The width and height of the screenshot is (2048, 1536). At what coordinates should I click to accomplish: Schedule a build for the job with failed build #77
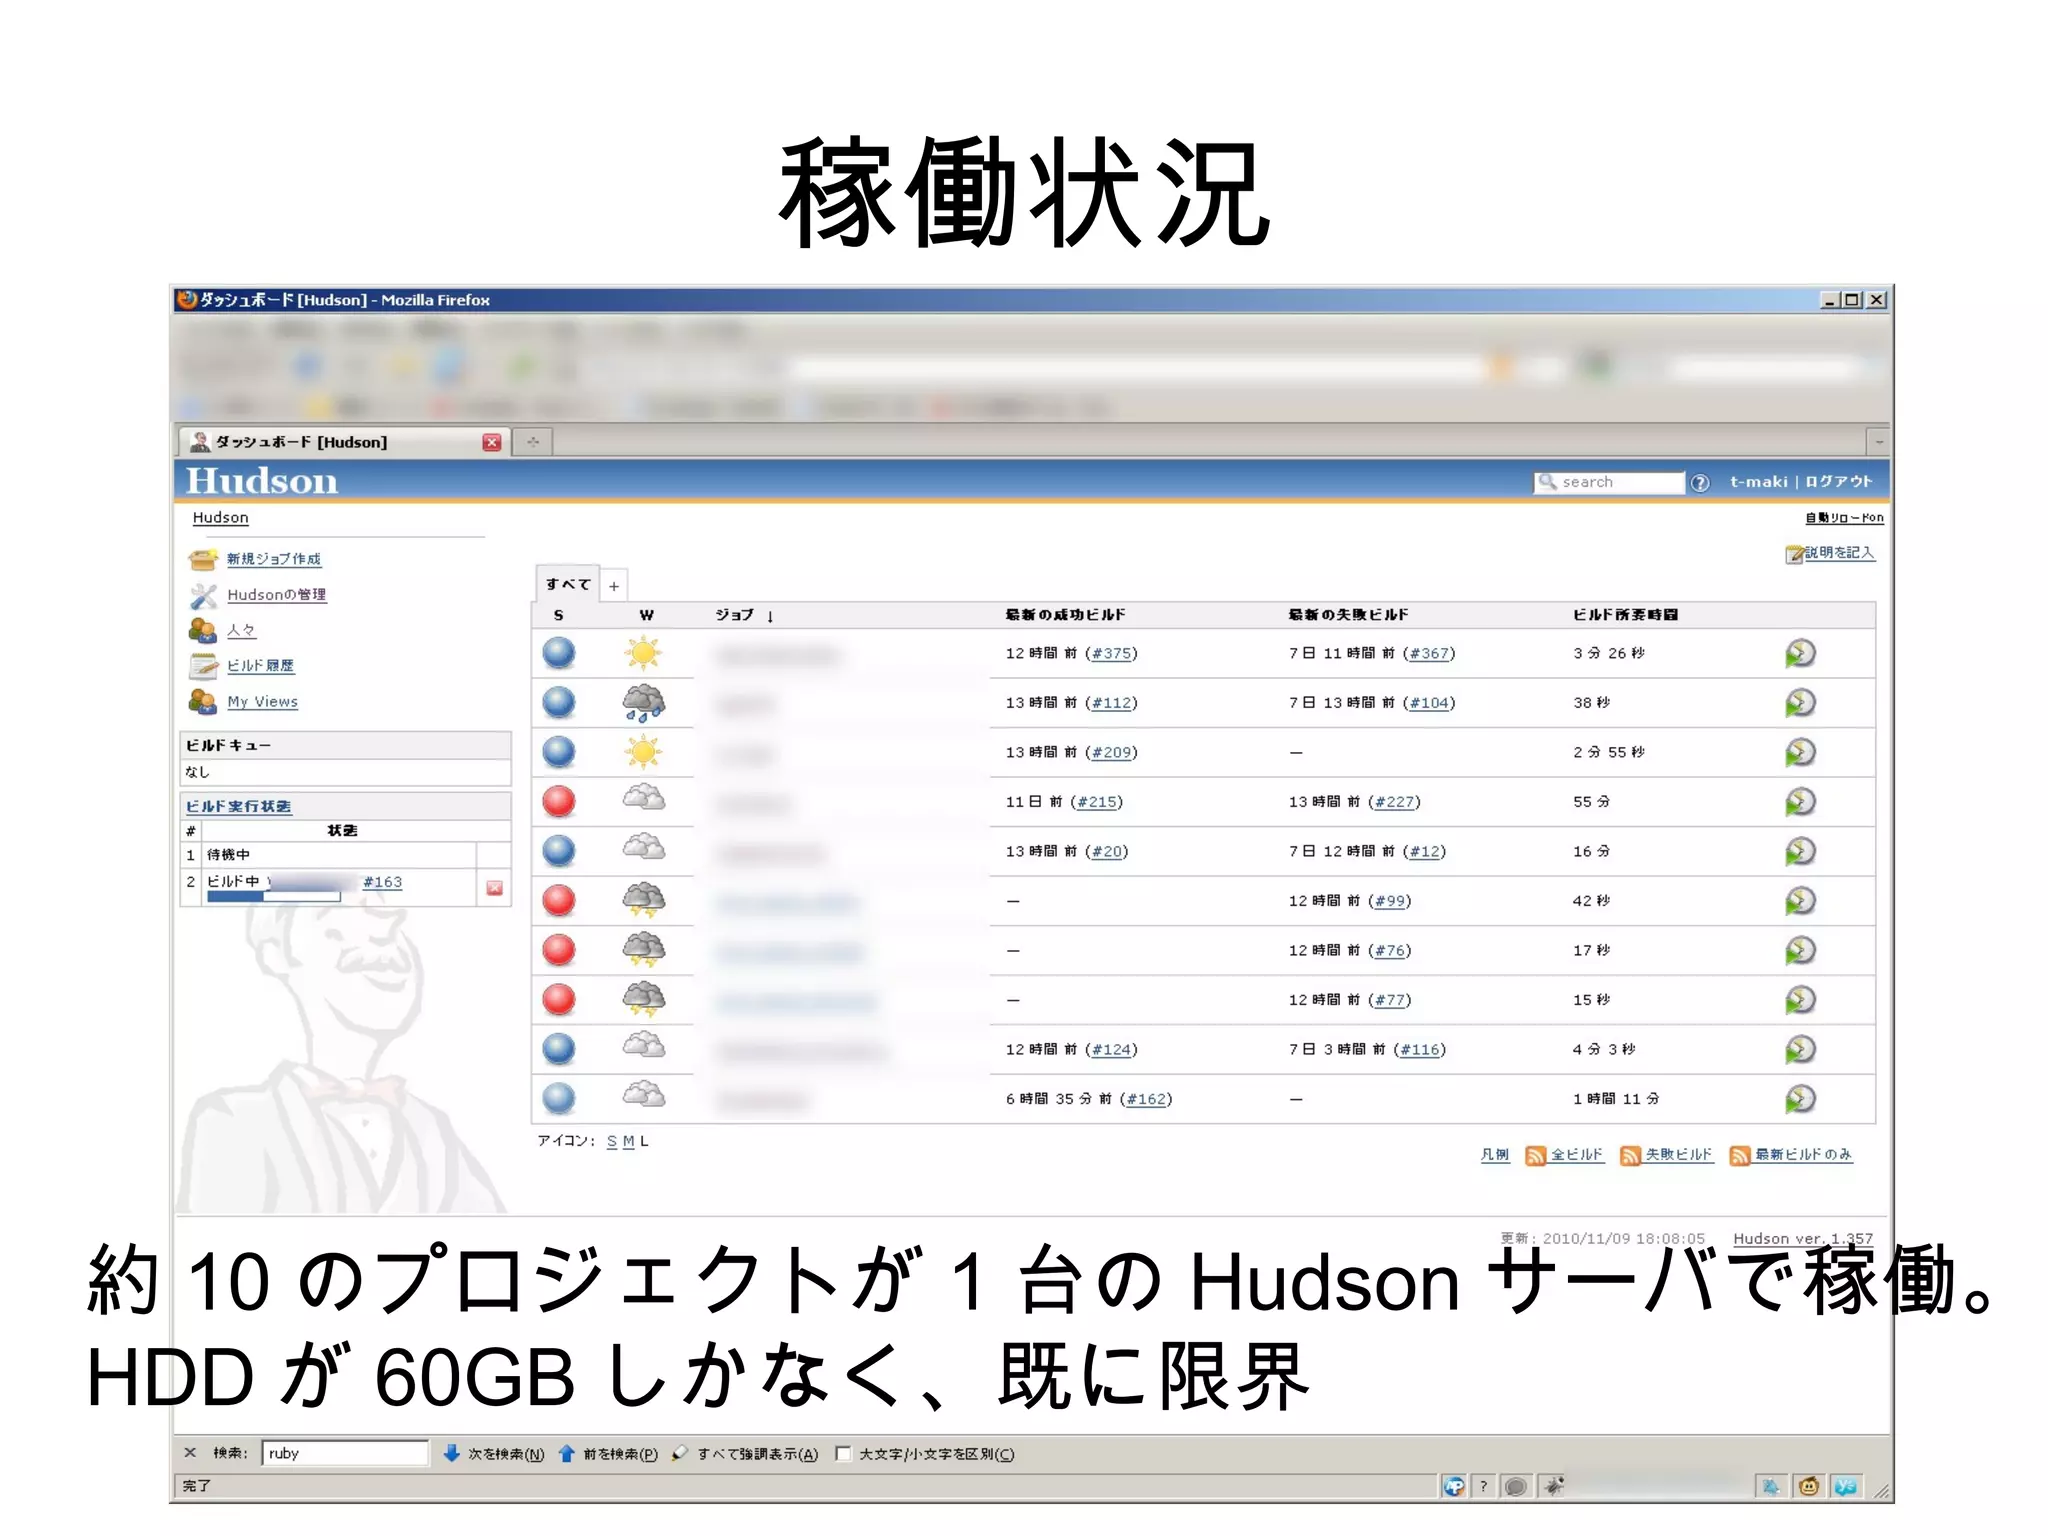tap(1800, 1000)
